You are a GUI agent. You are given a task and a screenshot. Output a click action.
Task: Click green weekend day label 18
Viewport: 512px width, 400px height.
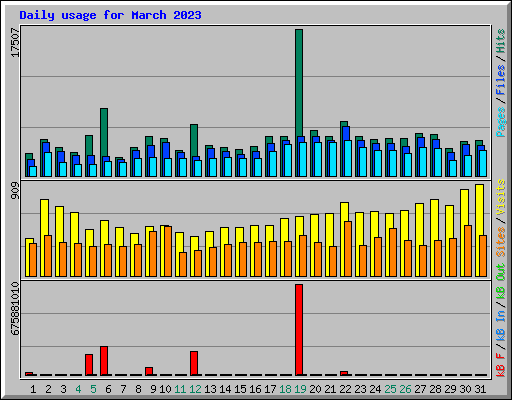pos(285,389)
